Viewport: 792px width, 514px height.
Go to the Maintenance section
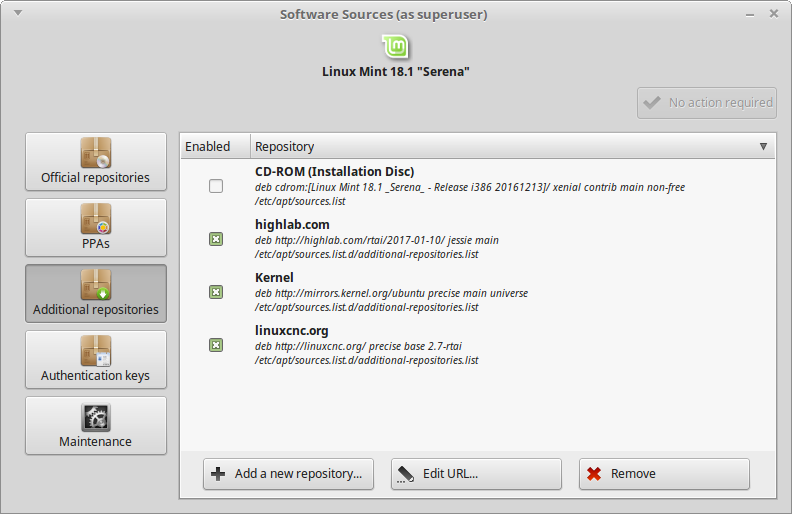point(96,426)
